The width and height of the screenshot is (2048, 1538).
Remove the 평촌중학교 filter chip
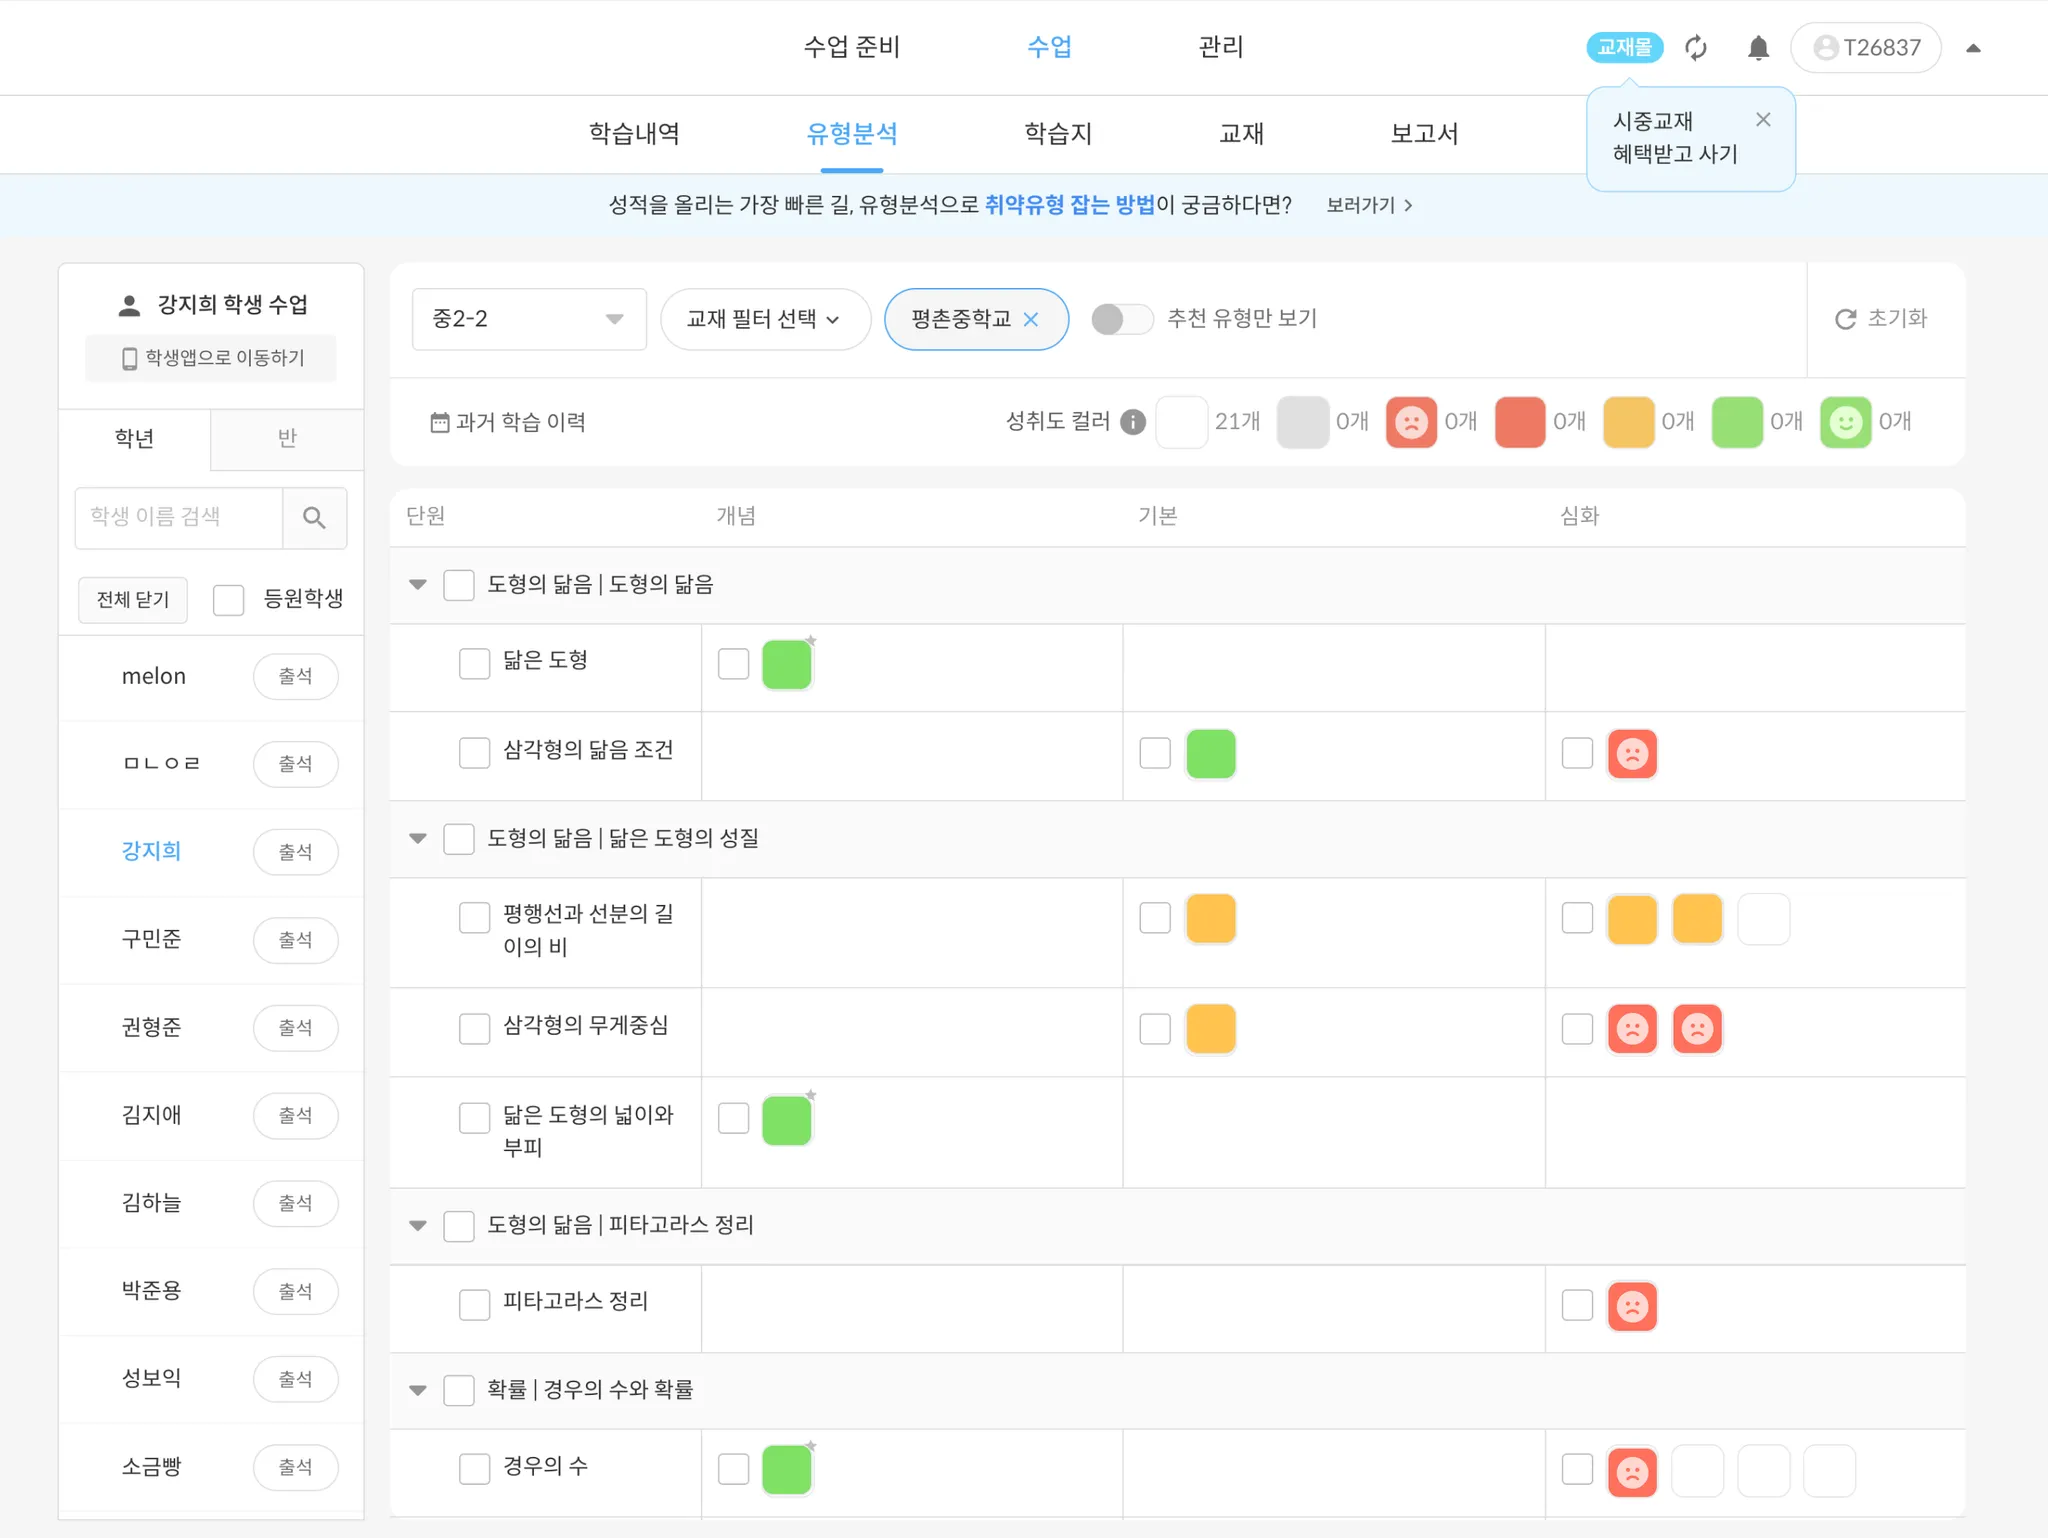(x=1031, y=319)
